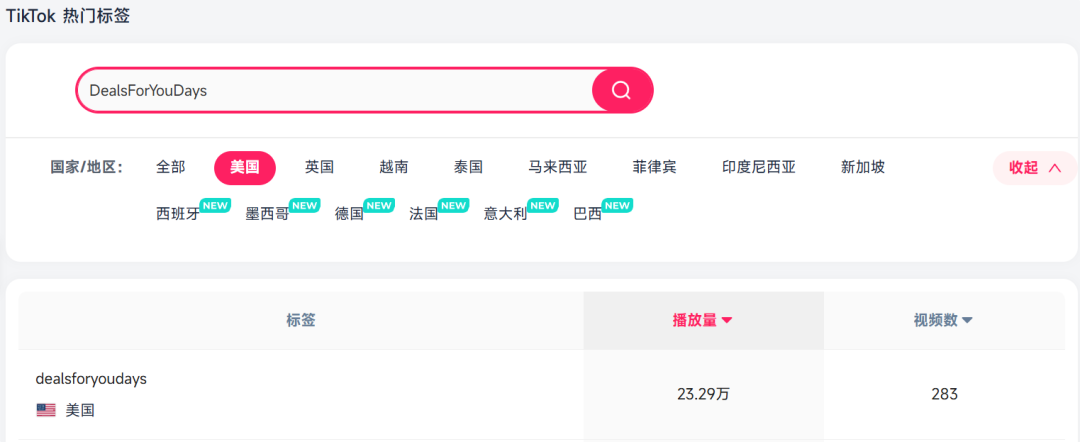The image size is (1080, 442).
Task: Click the 美国 label under dealsforyoudays
Action: pos(80,411)
